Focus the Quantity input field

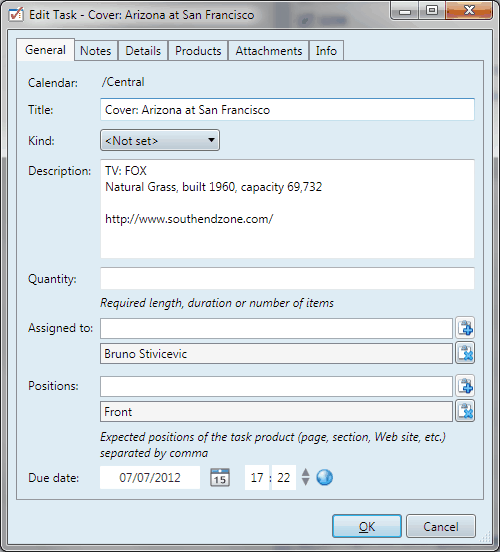click(x=287, y=278)
